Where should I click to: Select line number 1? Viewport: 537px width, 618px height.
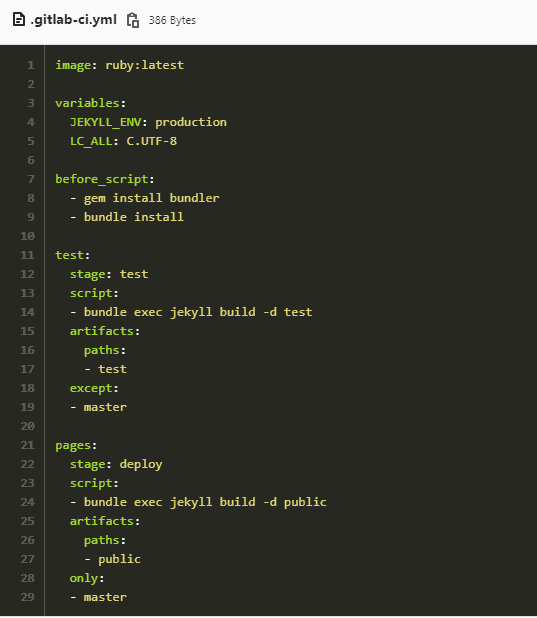pyautogui.click(x=31, y=65)
